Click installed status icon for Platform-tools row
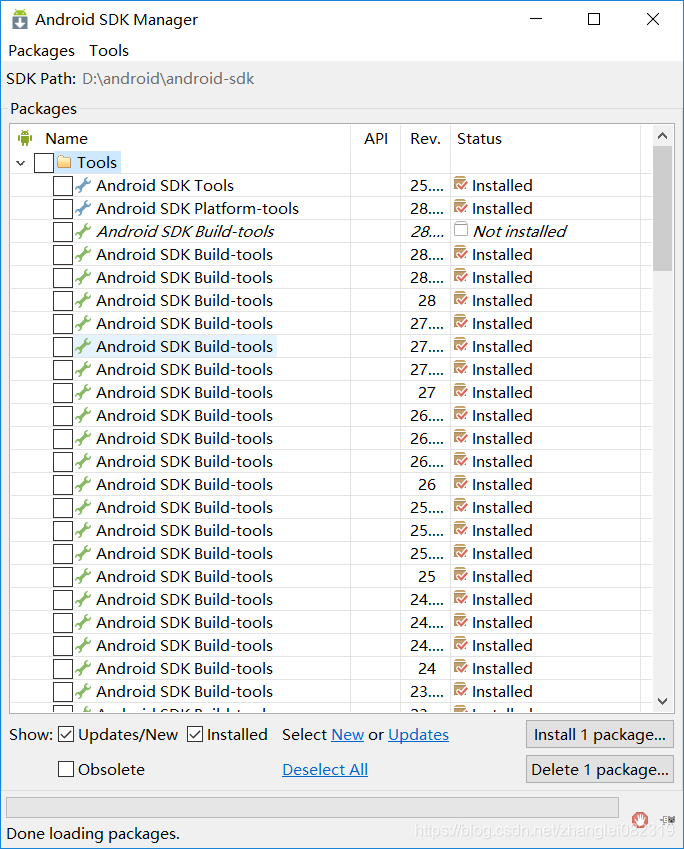684x849 pixels. (460, 207)
